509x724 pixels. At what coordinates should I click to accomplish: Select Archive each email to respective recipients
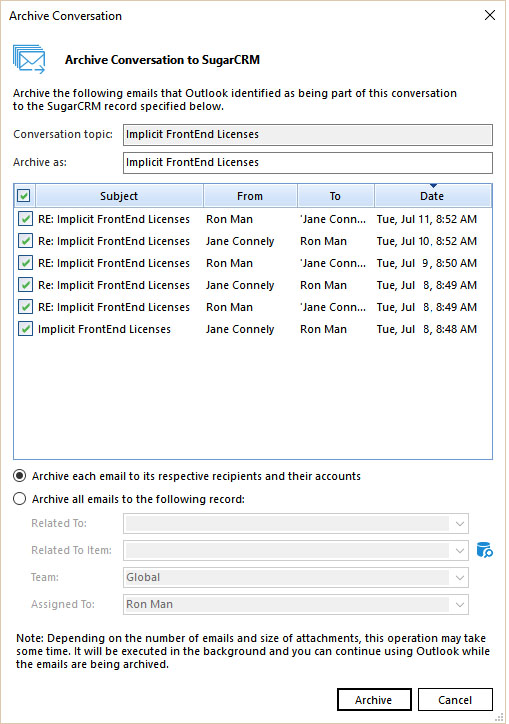[x=19, y=476]
